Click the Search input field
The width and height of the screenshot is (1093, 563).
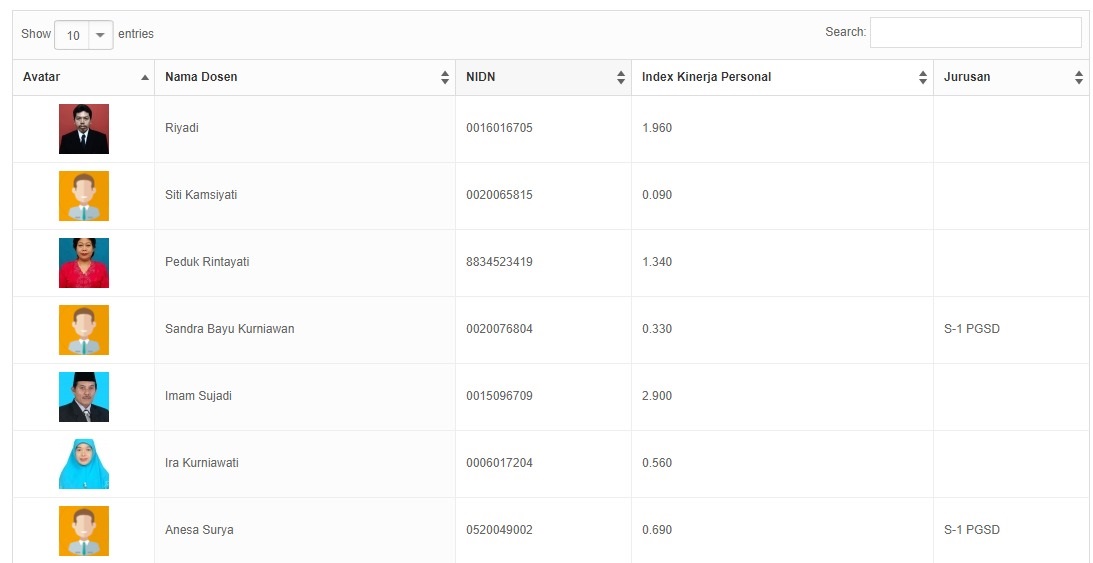975,32
